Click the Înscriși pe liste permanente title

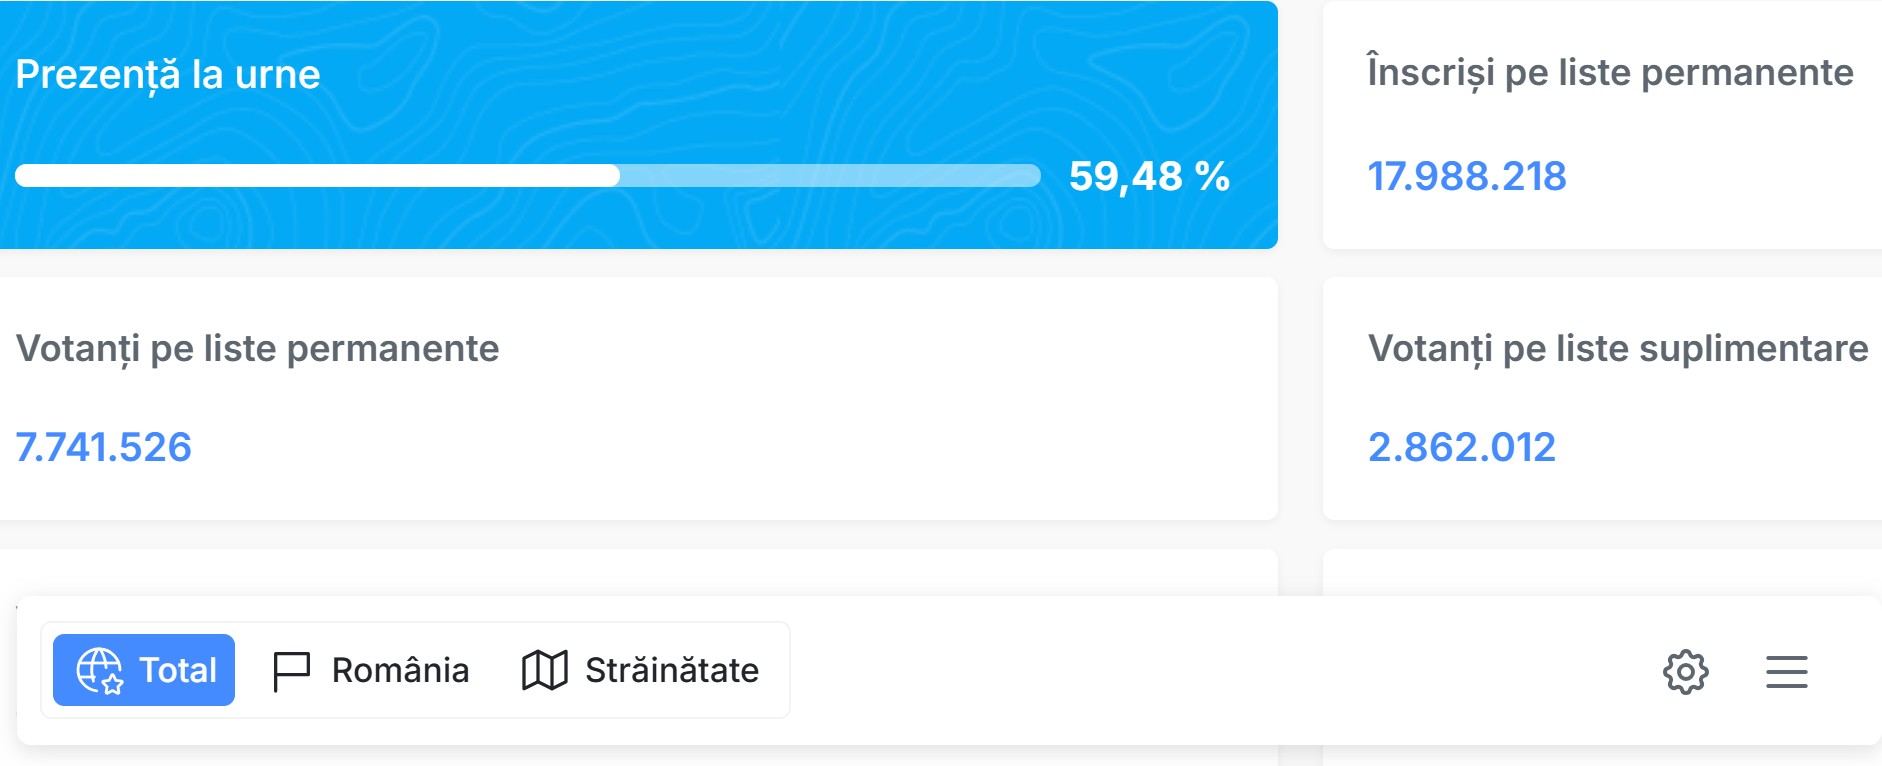tap(1610, 72)
